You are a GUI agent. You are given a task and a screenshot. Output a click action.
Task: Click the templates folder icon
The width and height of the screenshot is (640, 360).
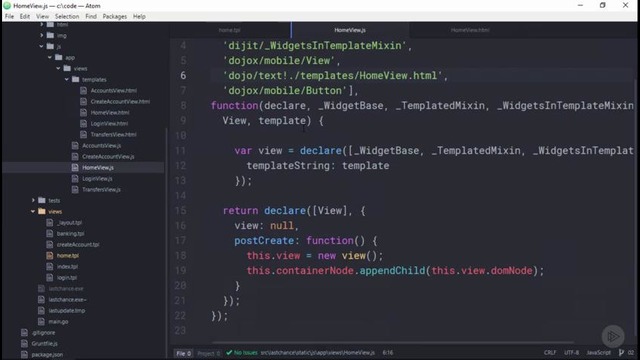[x=76, y=80]
